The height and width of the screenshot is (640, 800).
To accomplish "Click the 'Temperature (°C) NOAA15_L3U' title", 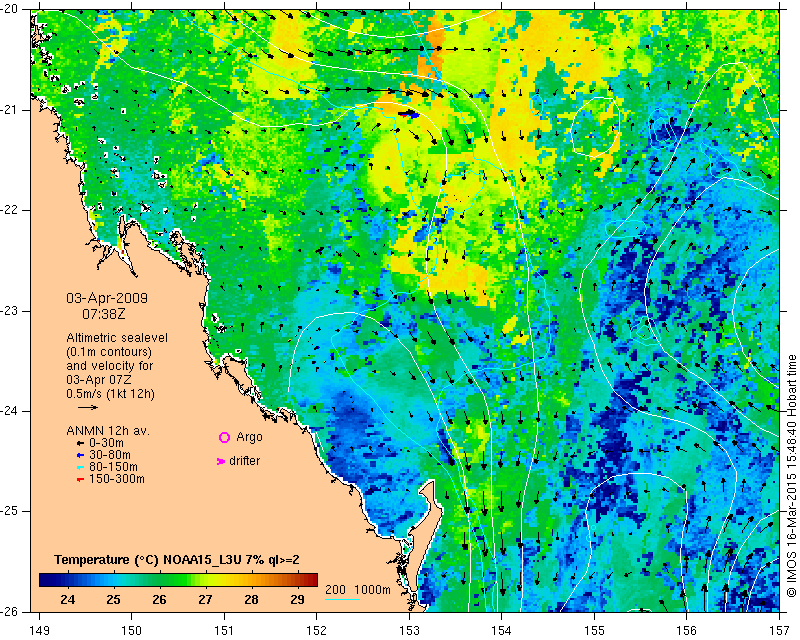I will click(147, 560).
